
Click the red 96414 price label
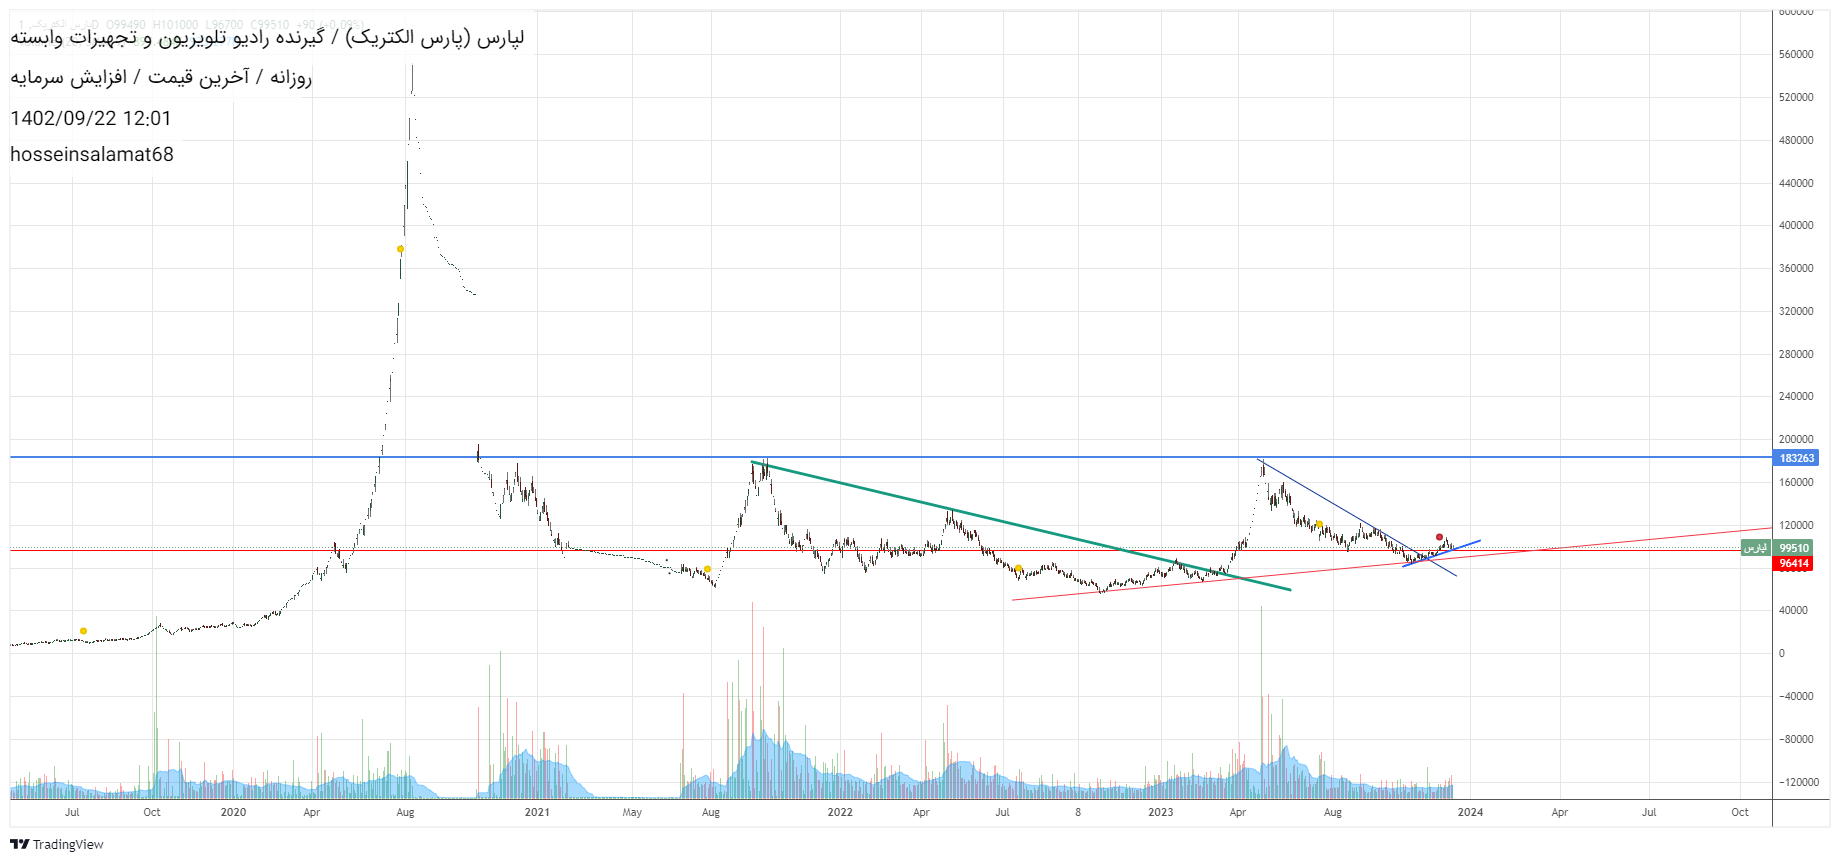tap(1794, 564)
